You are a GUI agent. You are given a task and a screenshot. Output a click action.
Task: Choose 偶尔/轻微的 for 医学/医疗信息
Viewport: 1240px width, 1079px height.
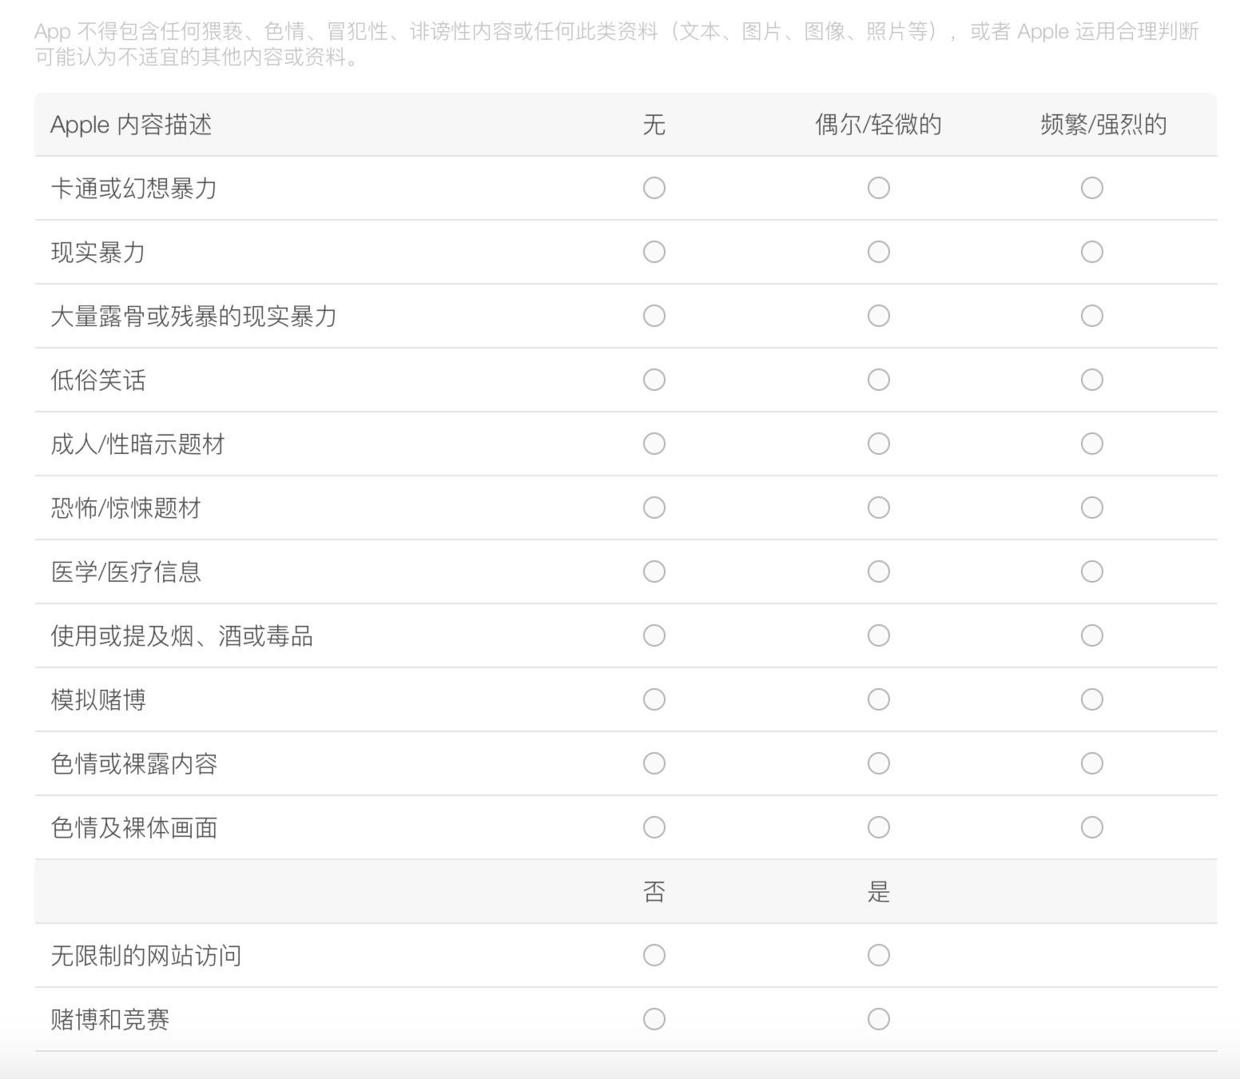click(878, 572)
